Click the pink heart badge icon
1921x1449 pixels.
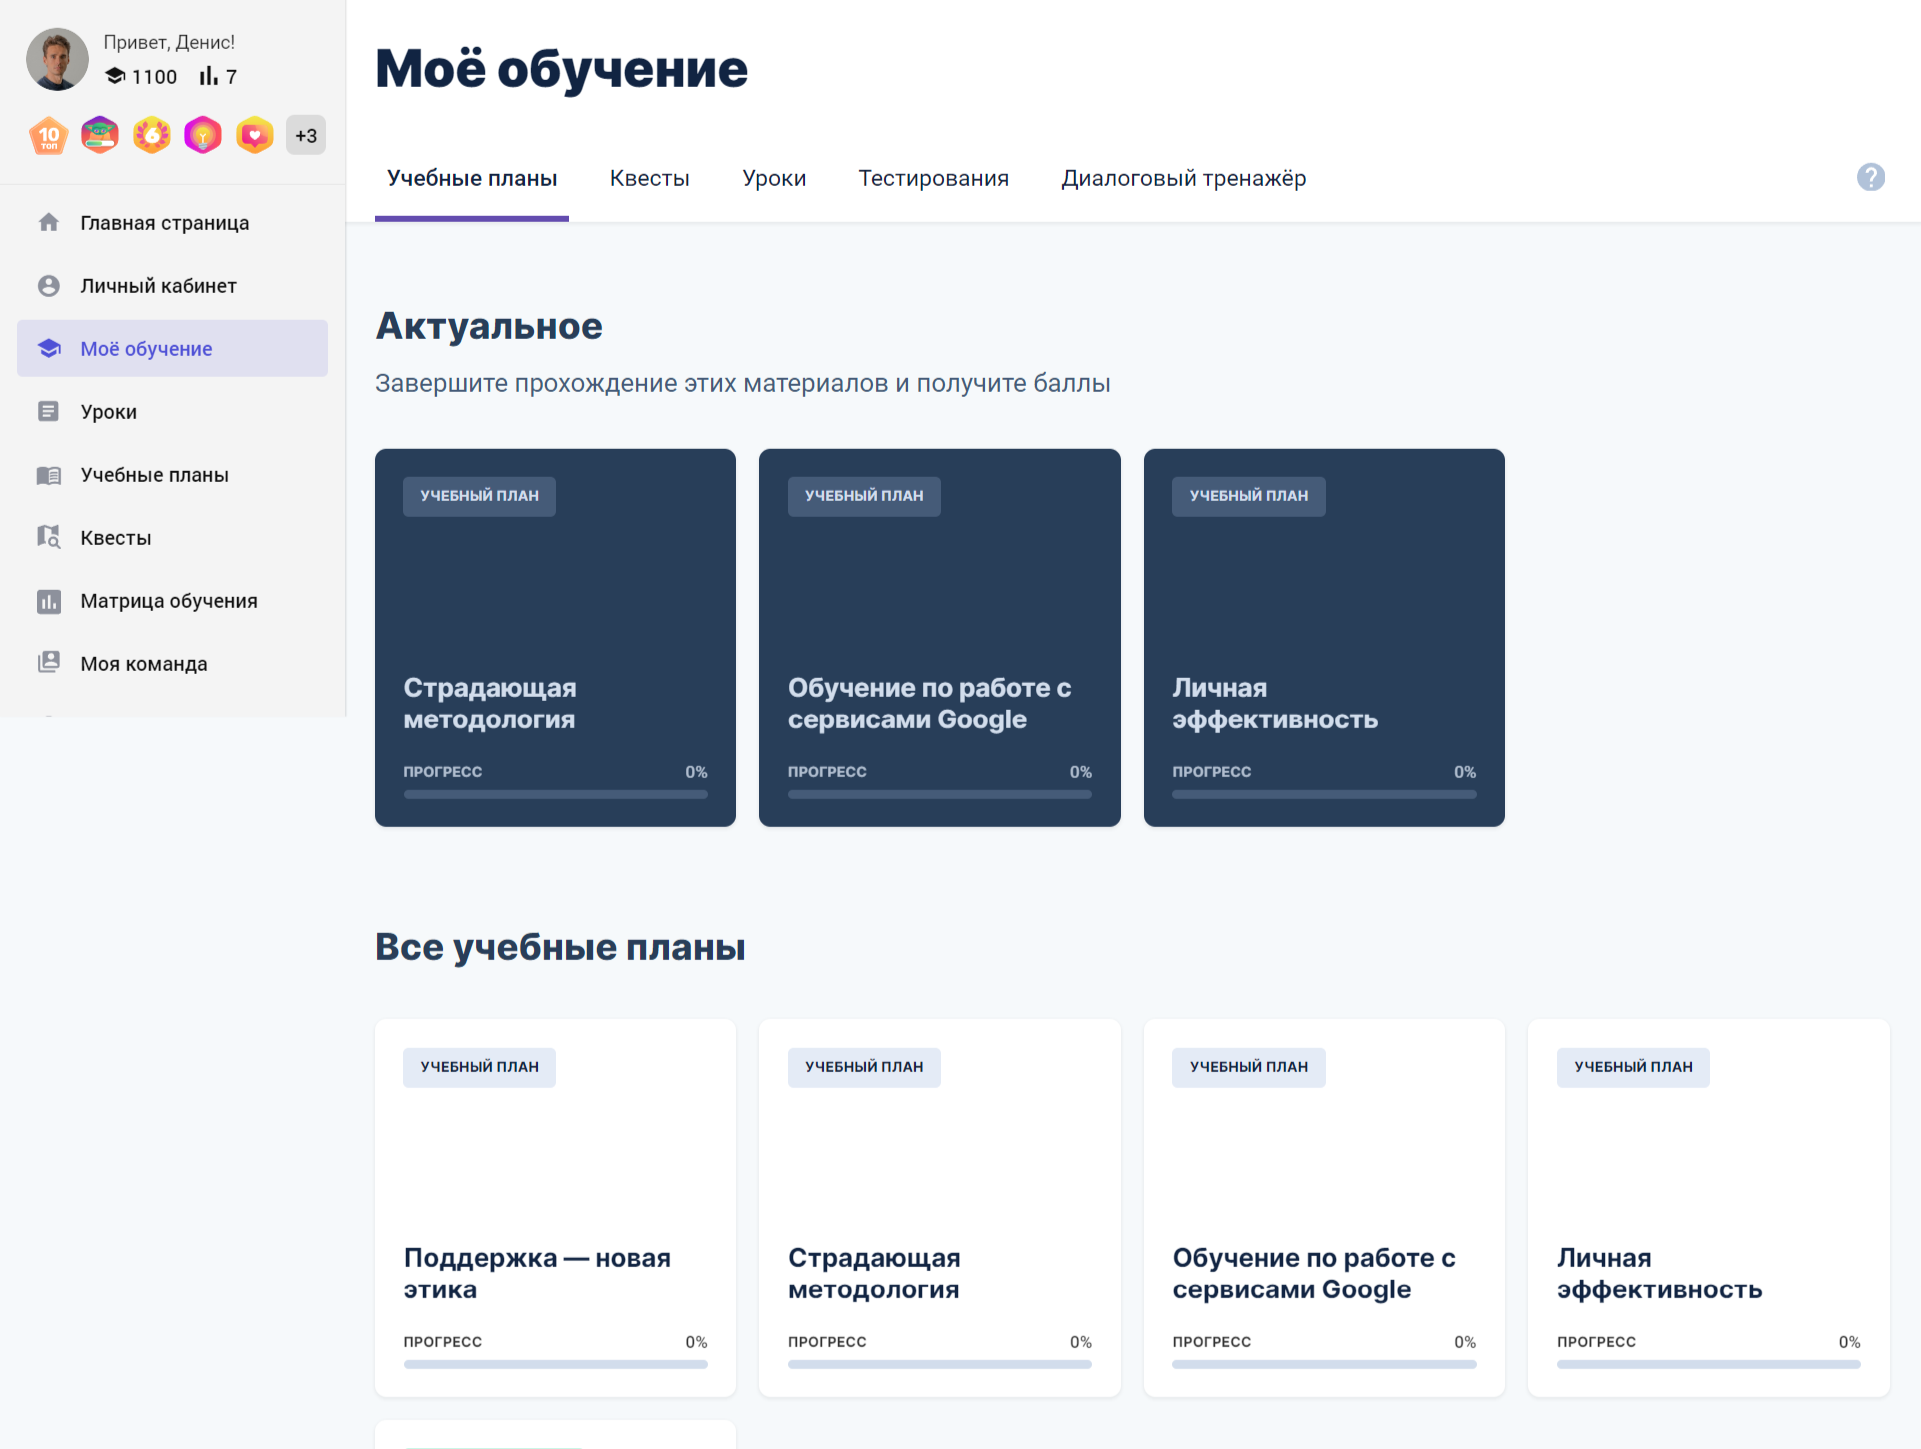coord(255,135)
